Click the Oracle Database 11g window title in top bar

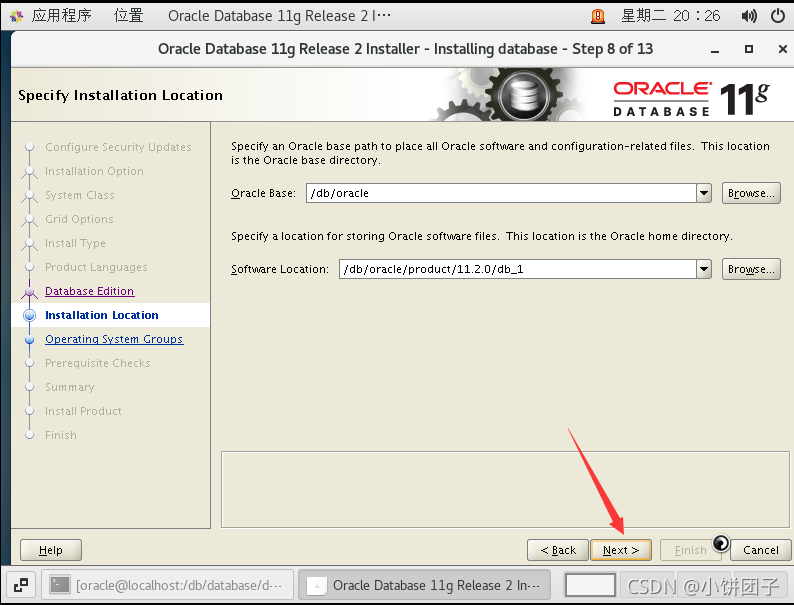click(279, 16)
